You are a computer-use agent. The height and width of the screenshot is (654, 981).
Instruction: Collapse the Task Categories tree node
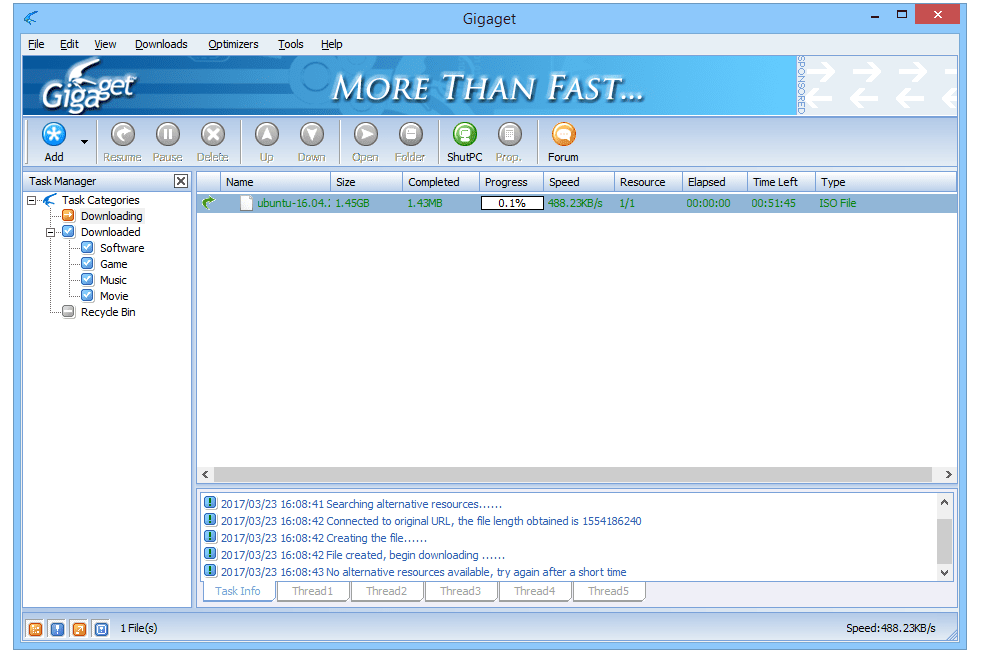pos(32,200)
